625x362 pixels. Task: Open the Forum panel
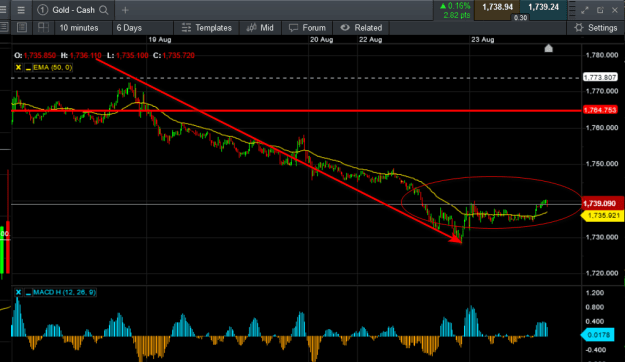pos(307,28)
